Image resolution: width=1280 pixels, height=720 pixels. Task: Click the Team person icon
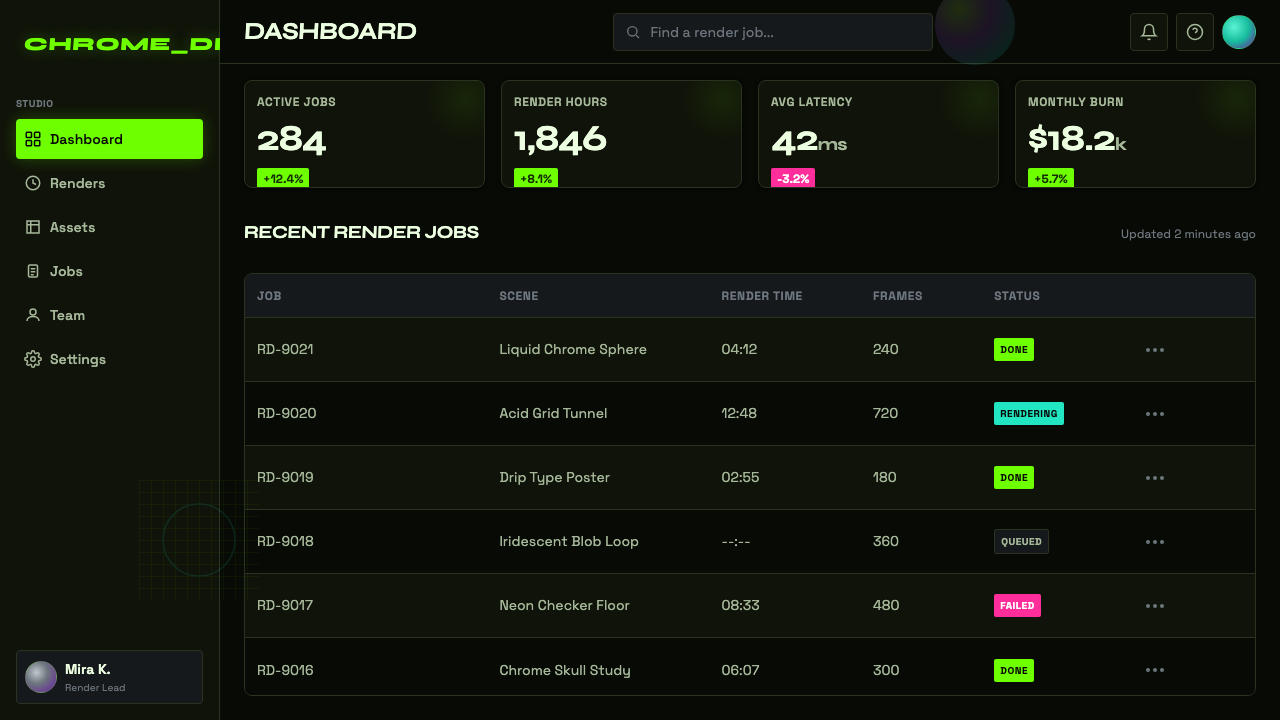point(33,315)
